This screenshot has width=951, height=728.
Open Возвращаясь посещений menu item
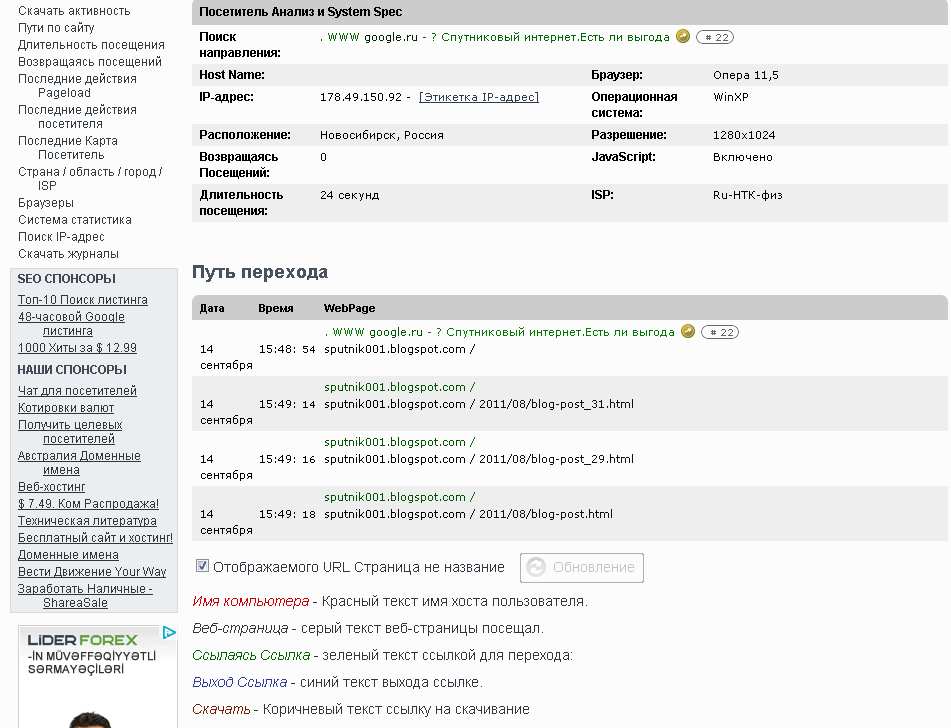[x=90, y=62]
